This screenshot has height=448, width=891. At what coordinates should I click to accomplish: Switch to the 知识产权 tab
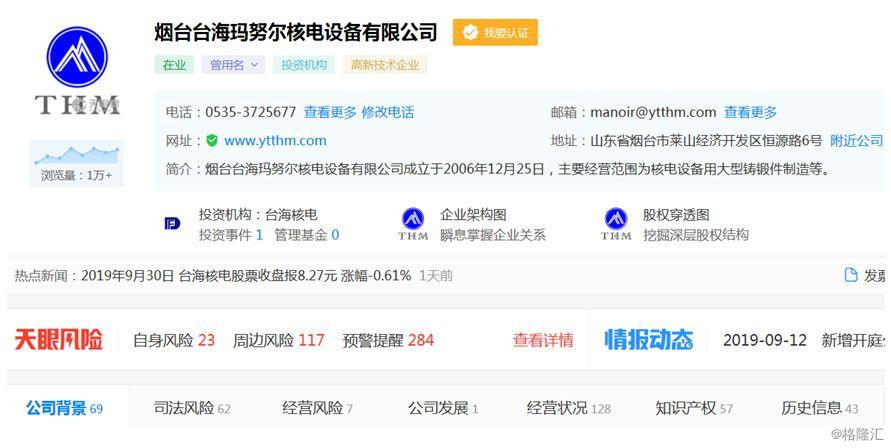[694, 408]
